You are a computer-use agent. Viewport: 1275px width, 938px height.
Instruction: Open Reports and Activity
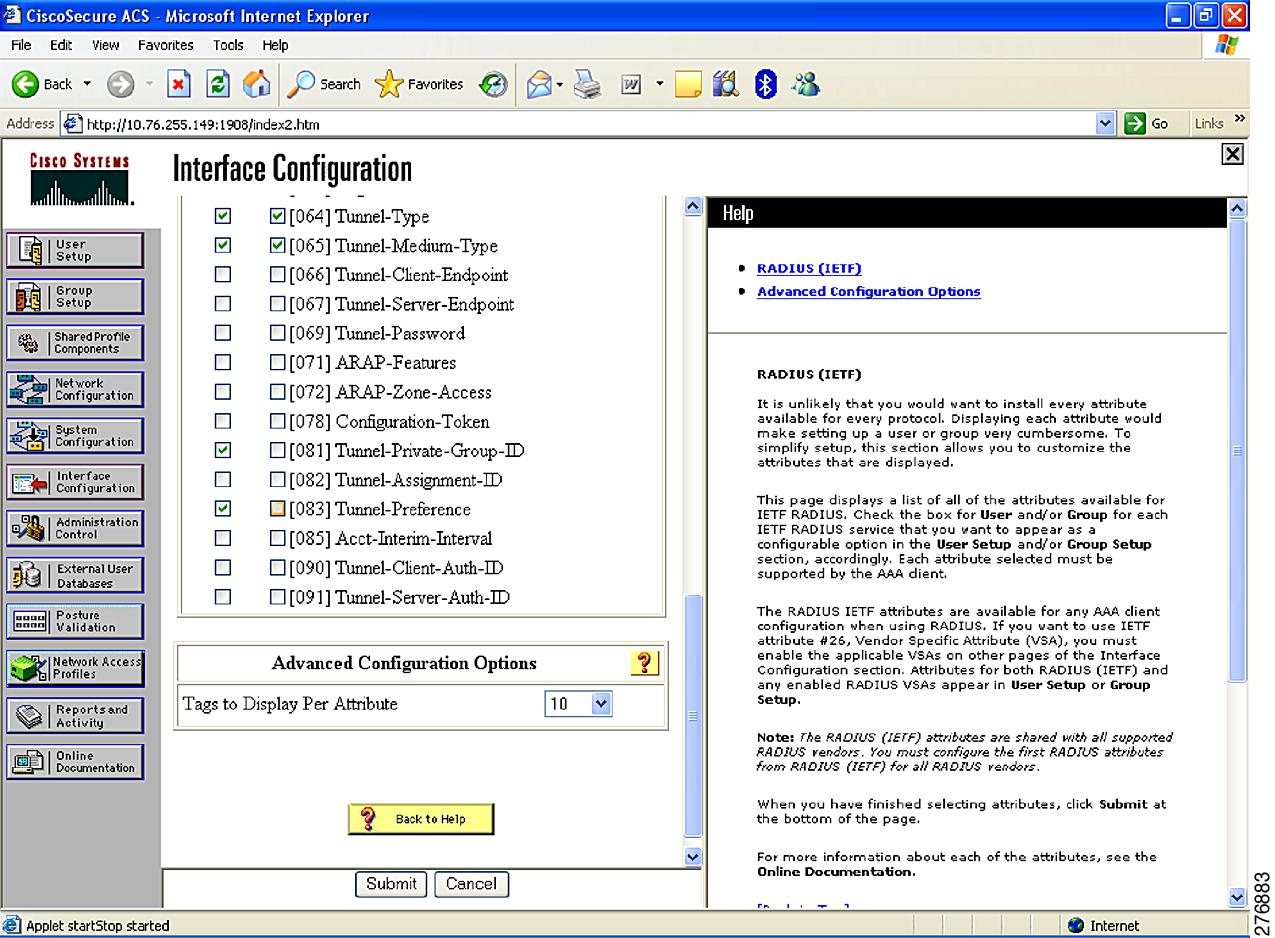coord(75,715)
